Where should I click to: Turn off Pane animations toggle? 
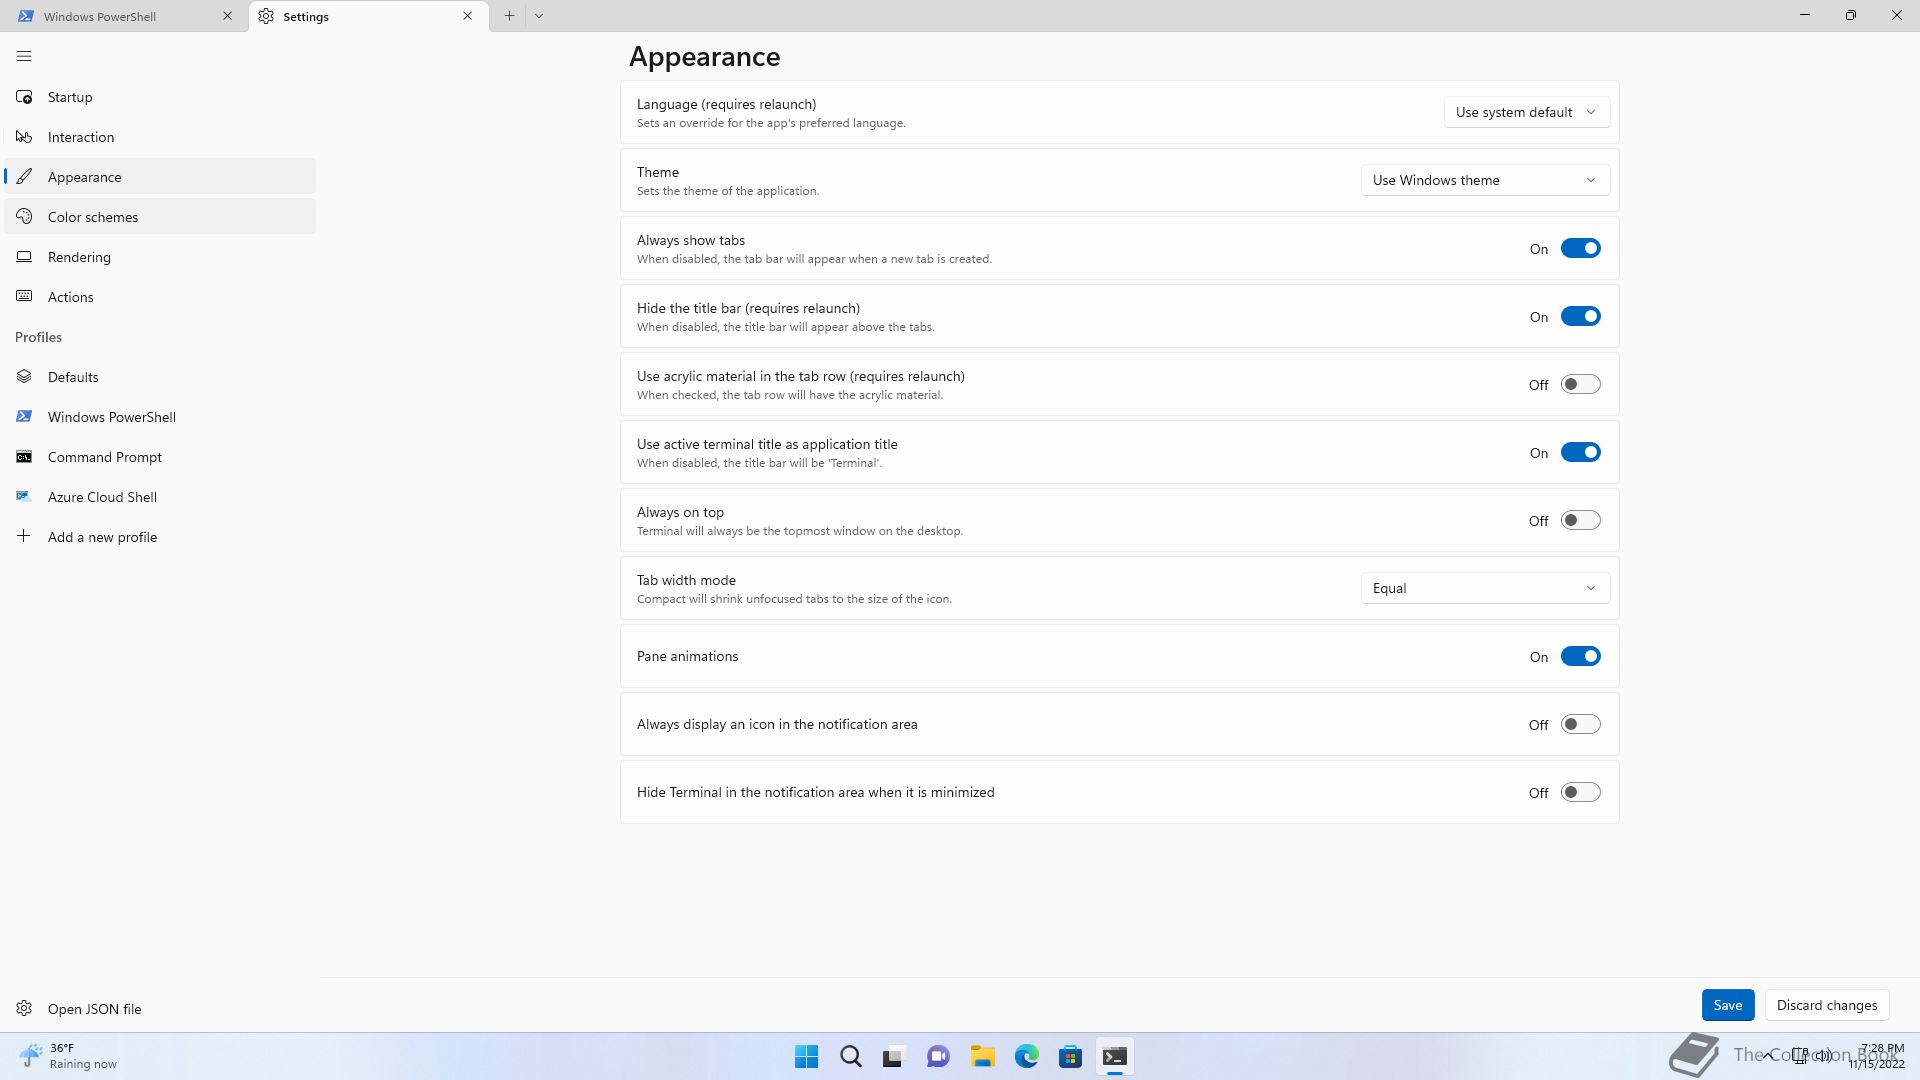[1580, 656]
